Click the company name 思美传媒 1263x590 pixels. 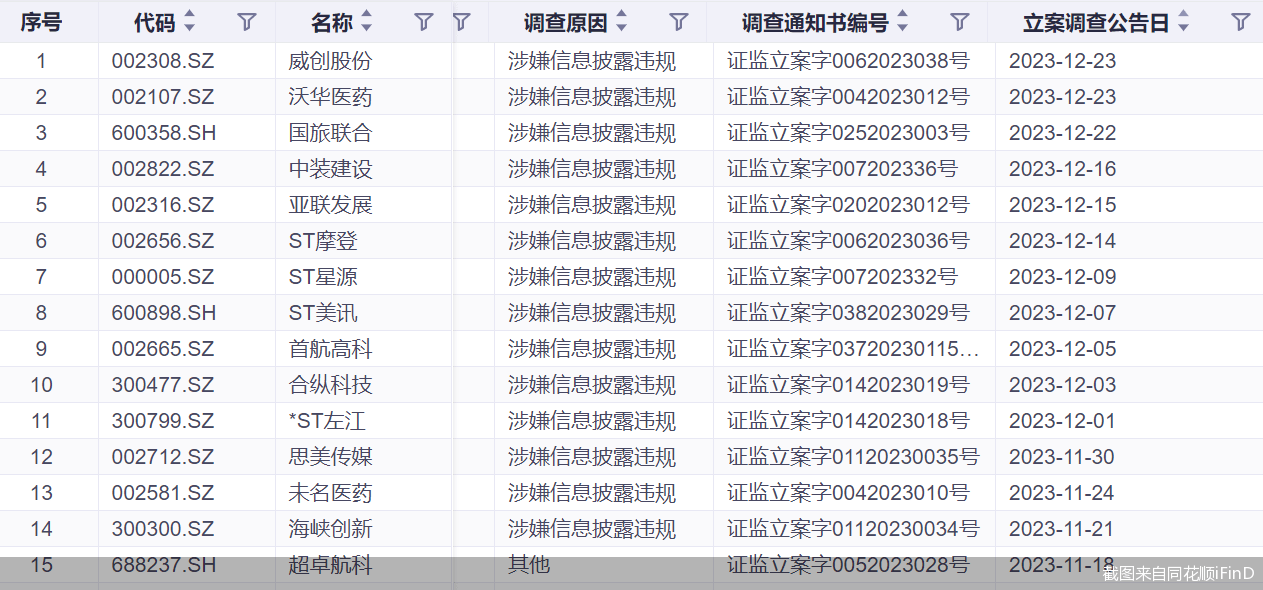coord(330,457)
